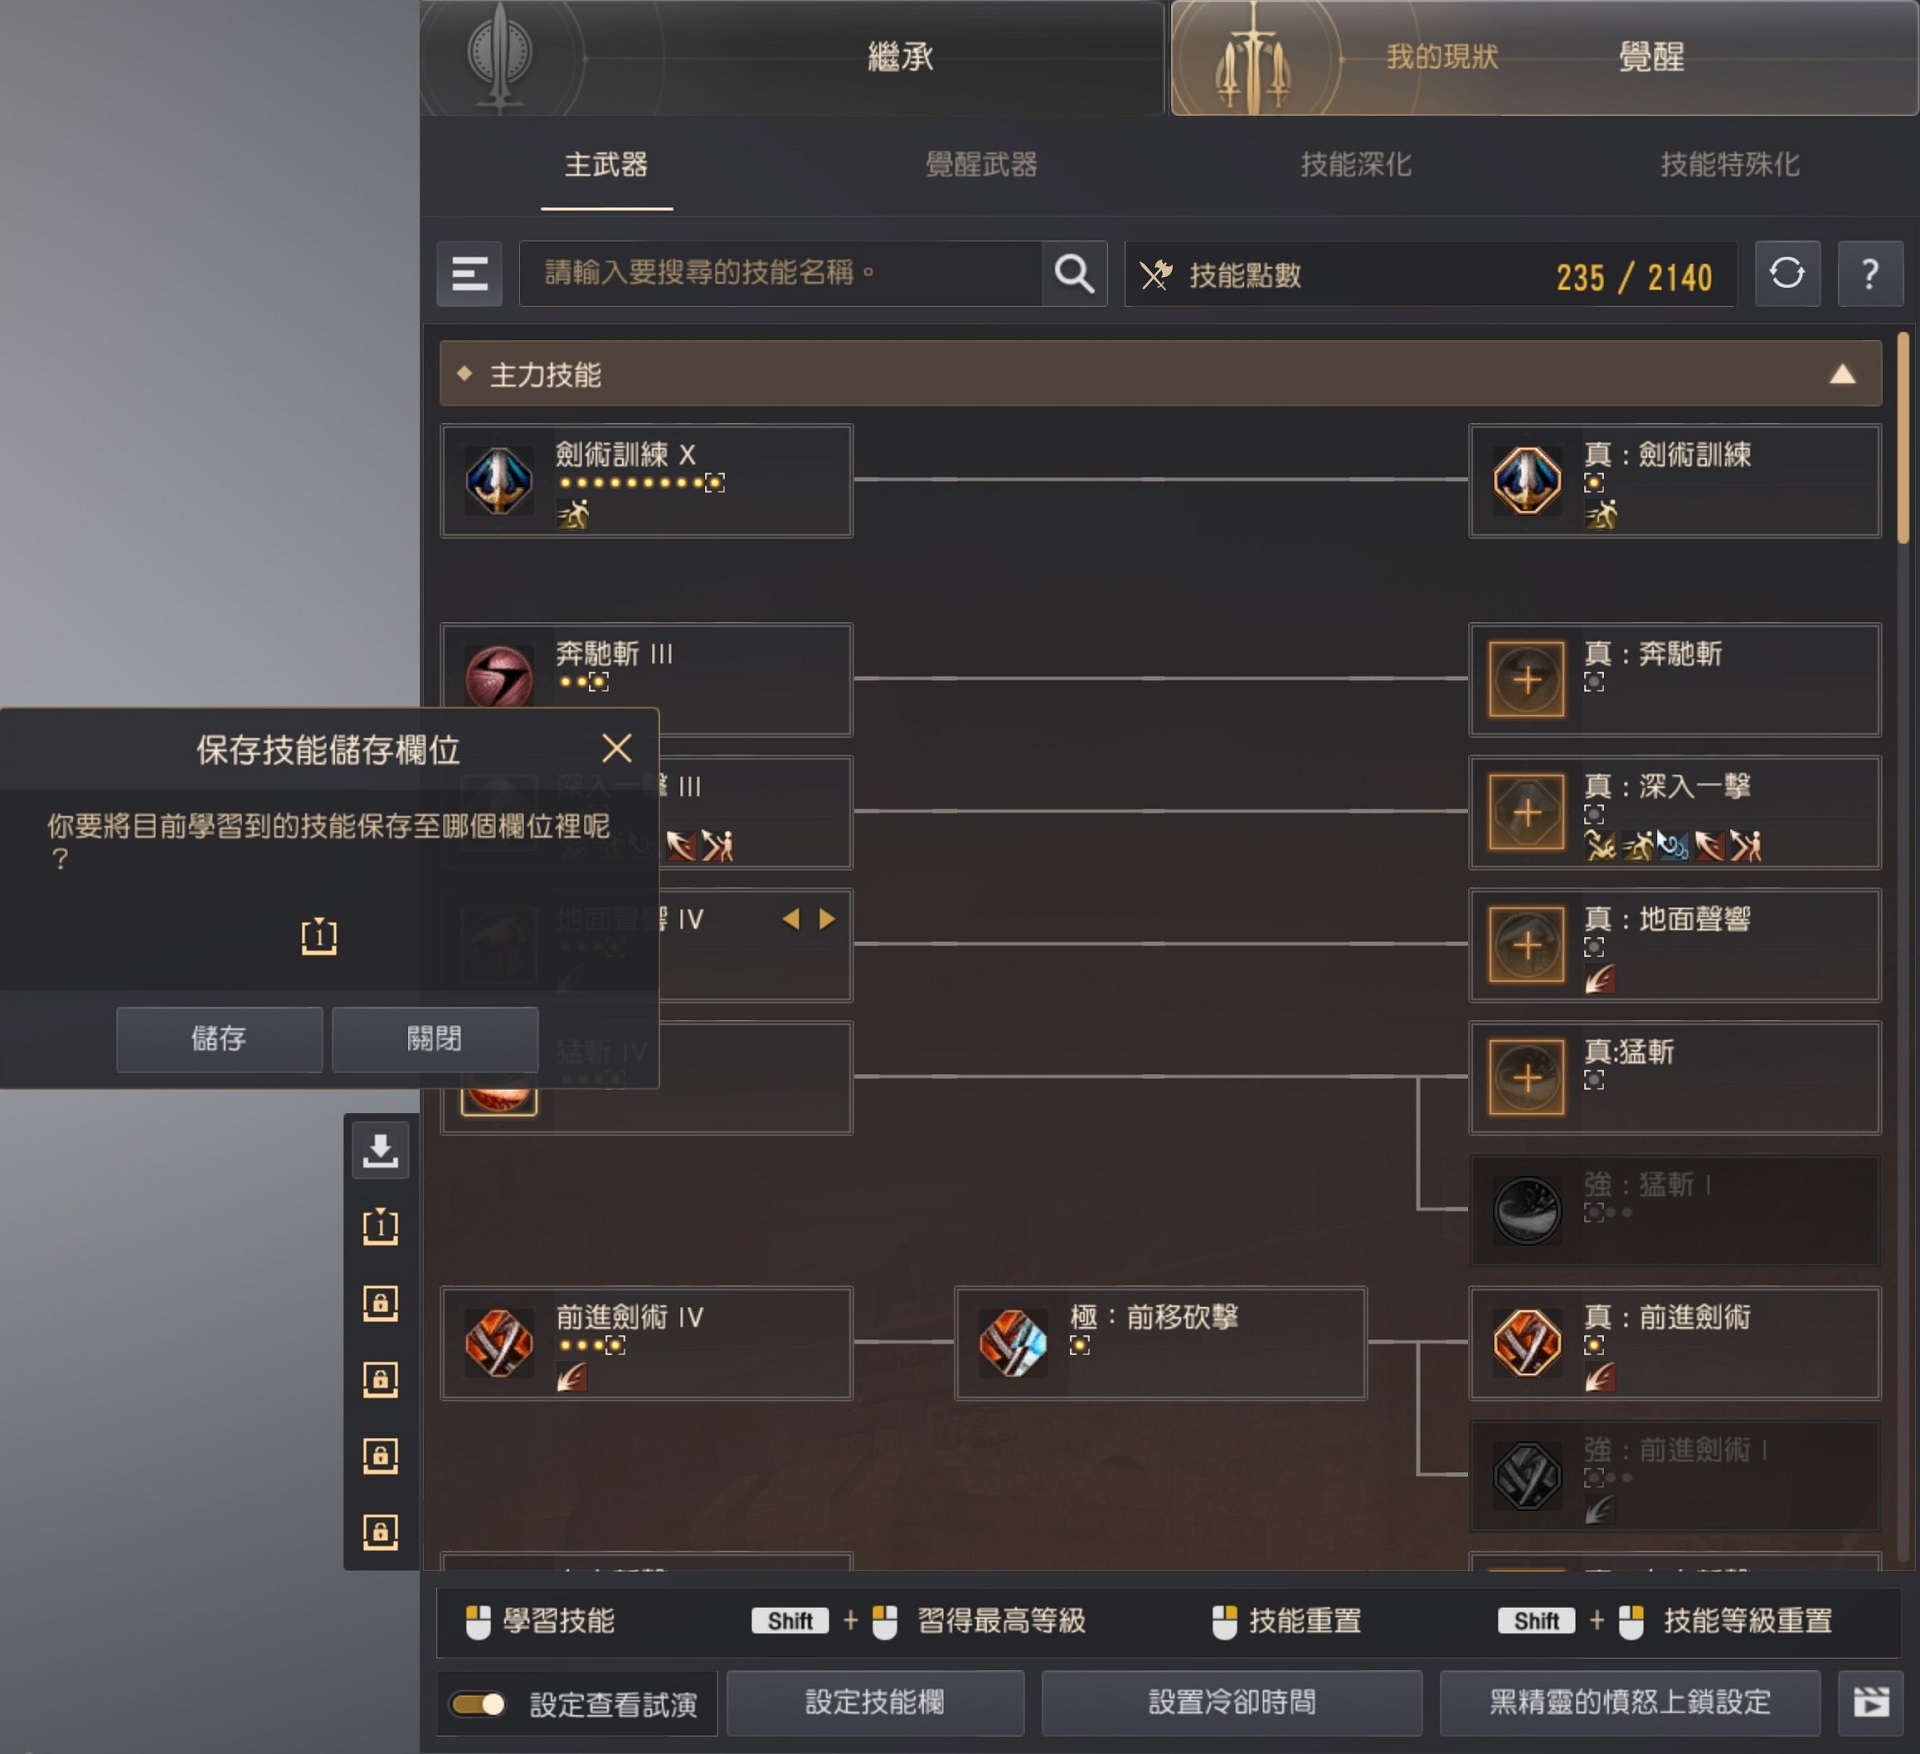The image size is (1920, 1754).
Task: Click the skill name search field
Action: [x=780, y=273]
